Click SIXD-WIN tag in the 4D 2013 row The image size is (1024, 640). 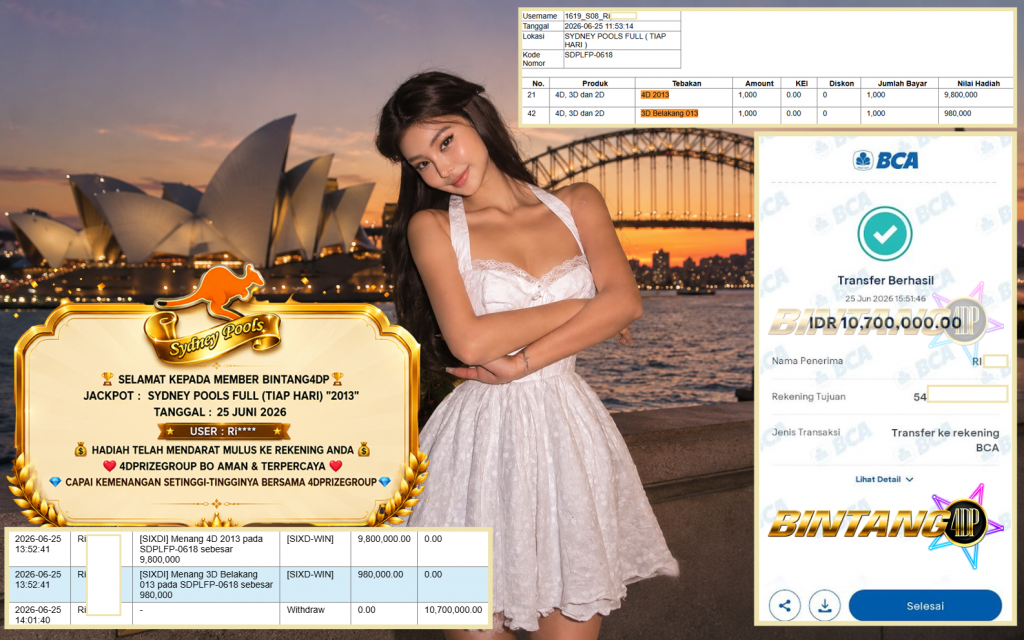(310, 539)
